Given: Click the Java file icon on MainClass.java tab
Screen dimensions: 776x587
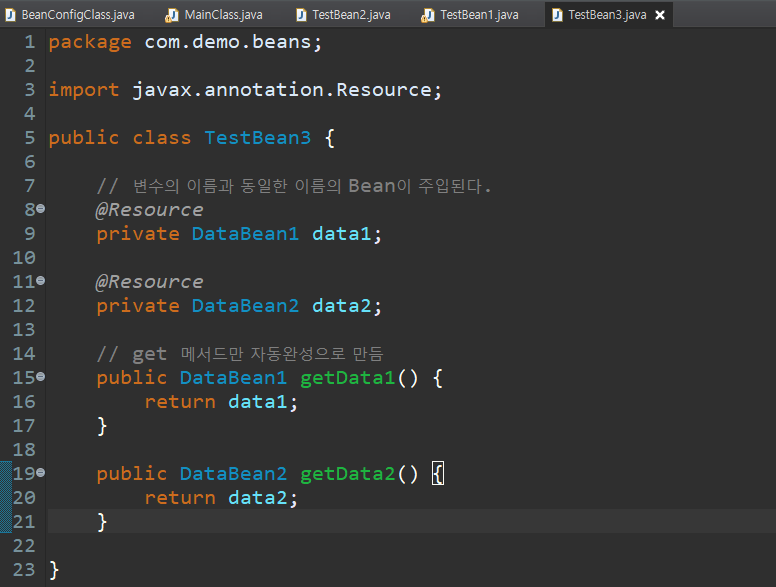Looking at the screenshot, I should [172, 15].
